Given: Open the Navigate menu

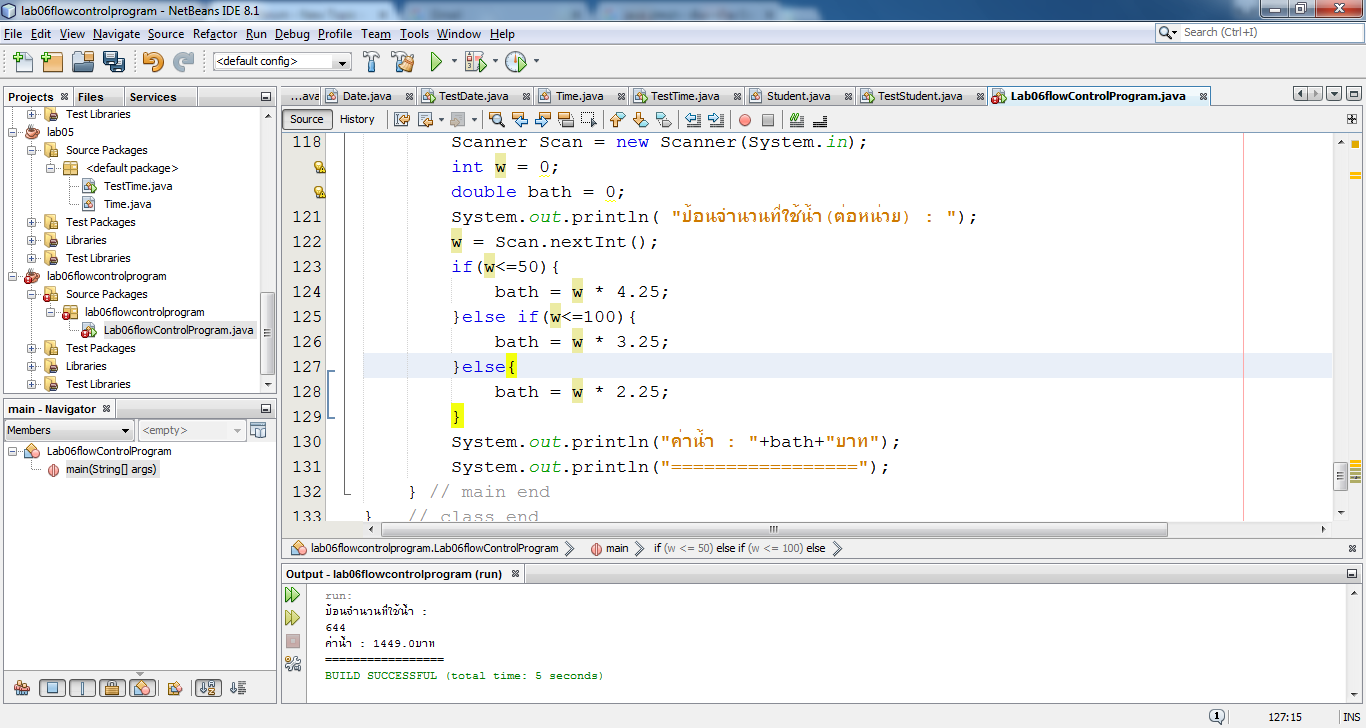Looking at the screenshot, I should pos(117,34).
